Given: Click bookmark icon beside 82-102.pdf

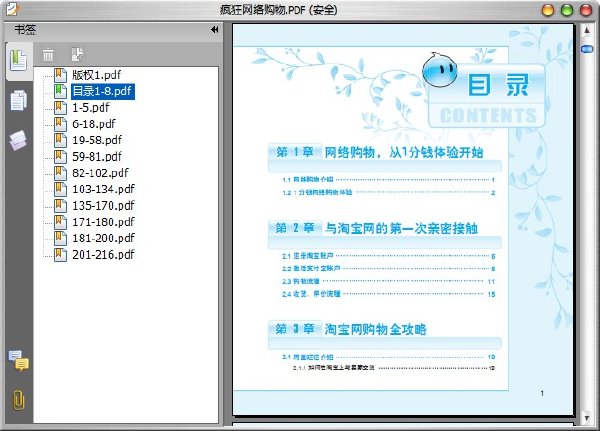Looking at the screenshot, I should [x=60, y=173].
